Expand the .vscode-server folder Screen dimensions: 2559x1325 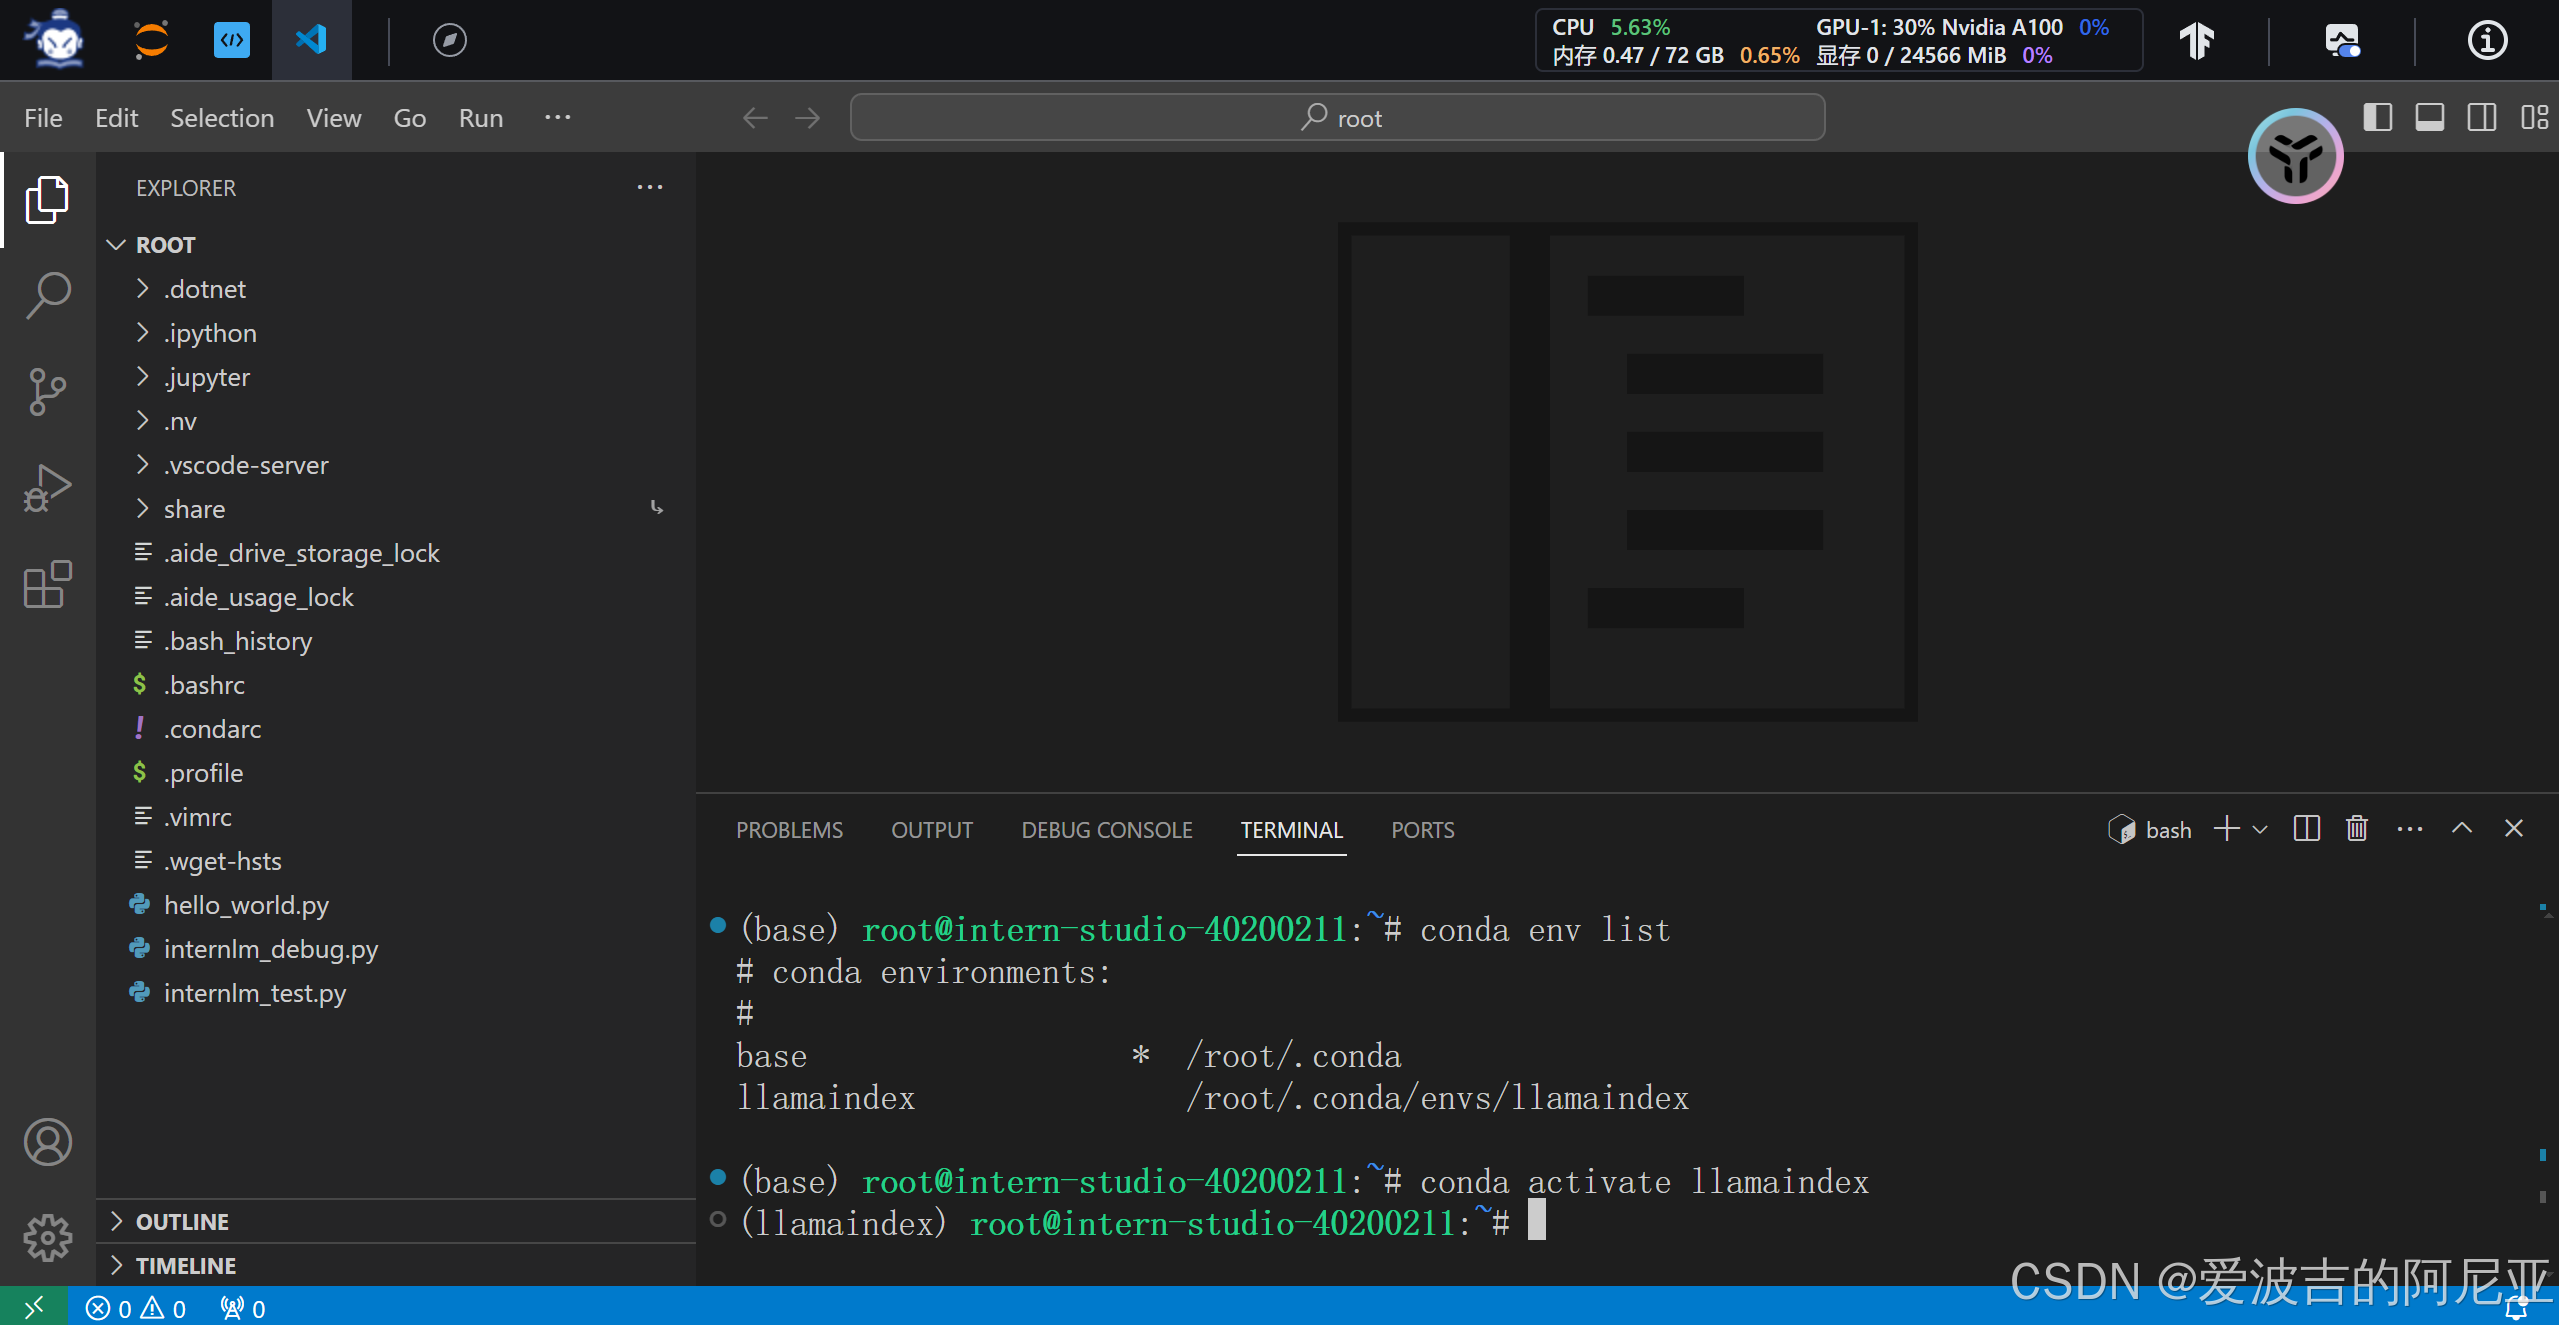pyautogui.click(x=246, y=465)
